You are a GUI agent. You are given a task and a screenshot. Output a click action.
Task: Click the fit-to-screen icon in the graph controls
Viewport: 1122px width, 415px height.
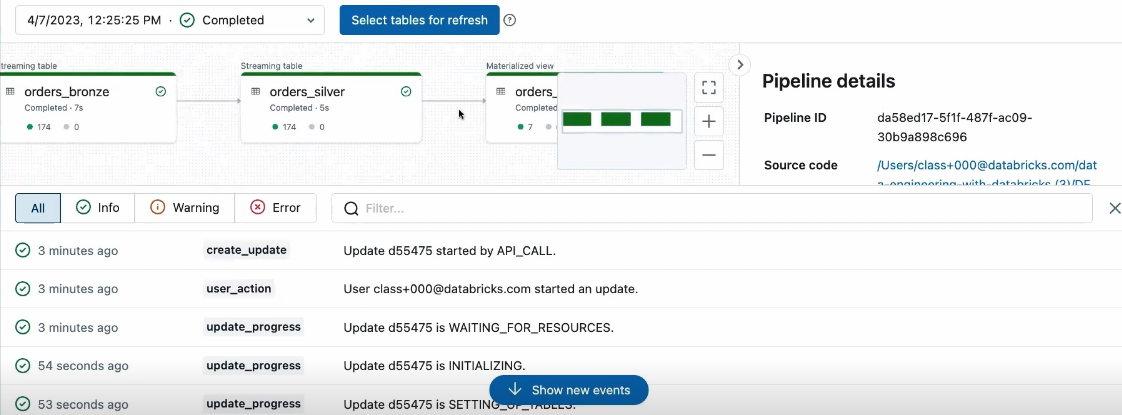(x=708, y=88)
